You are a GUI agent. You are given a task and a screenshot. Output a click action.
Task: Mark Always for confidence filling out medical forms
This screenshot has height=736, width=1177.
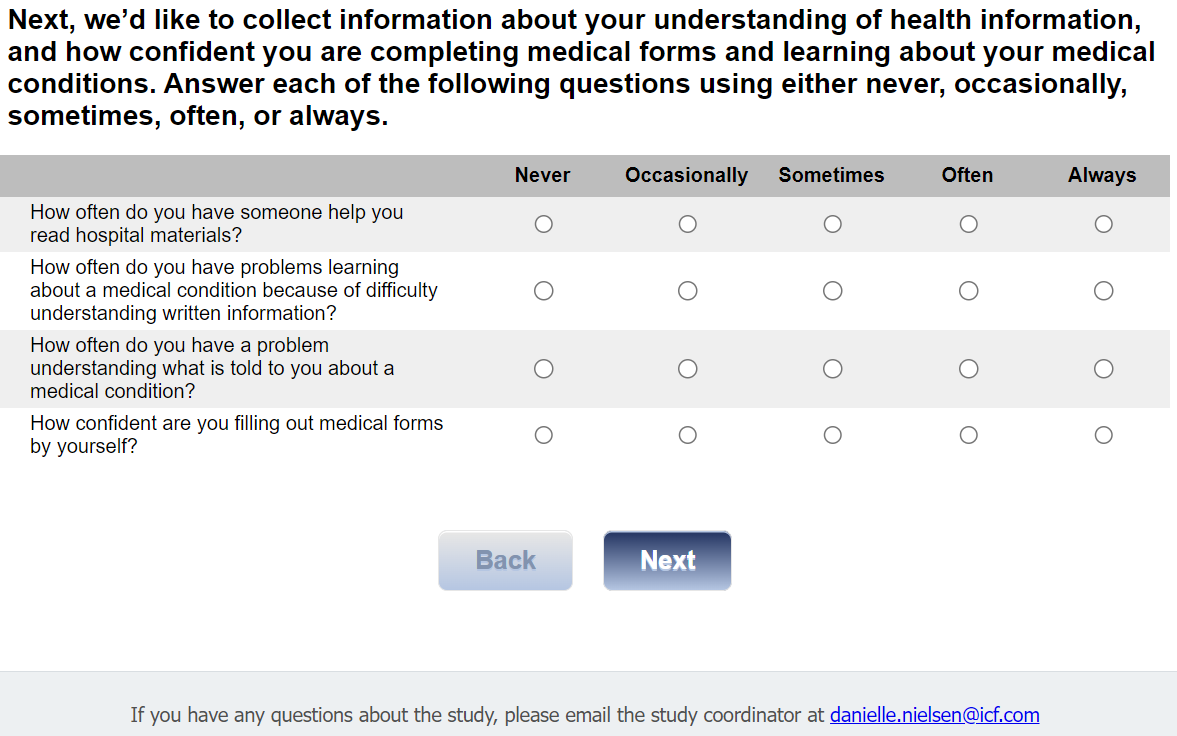coord(1103,435)
